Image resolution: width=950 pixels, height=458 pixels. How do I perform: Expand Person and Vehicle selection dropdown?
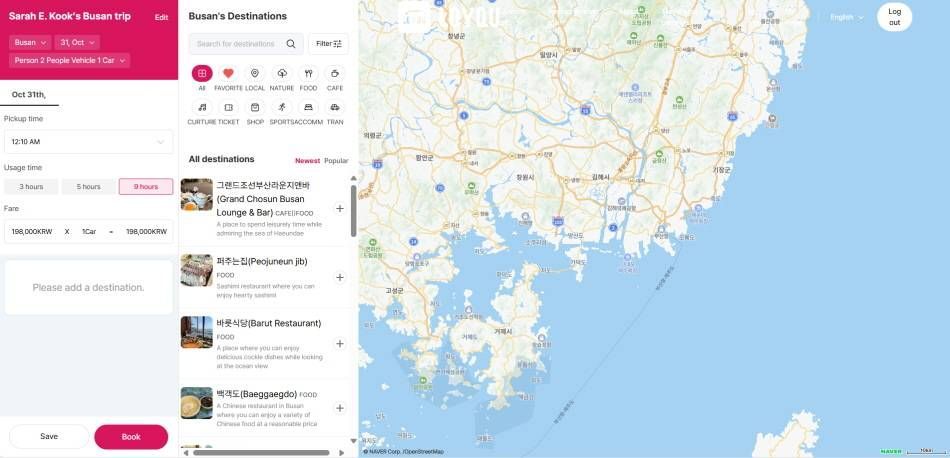point(69,61)
